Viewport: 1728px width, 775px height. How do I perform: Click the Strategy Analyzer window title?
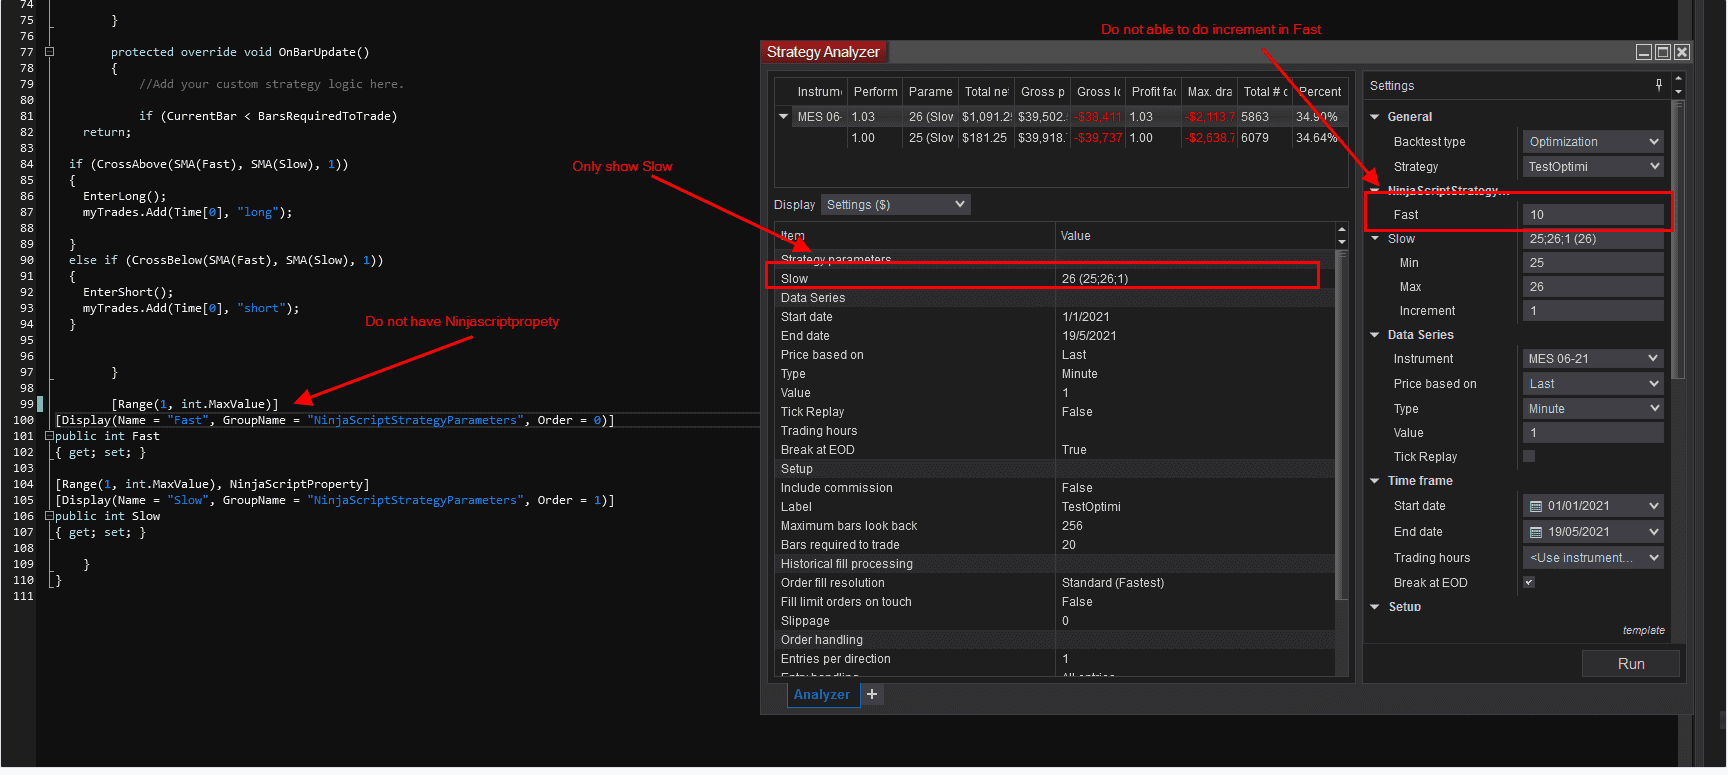pyautogui.click(x=823, y=52)
